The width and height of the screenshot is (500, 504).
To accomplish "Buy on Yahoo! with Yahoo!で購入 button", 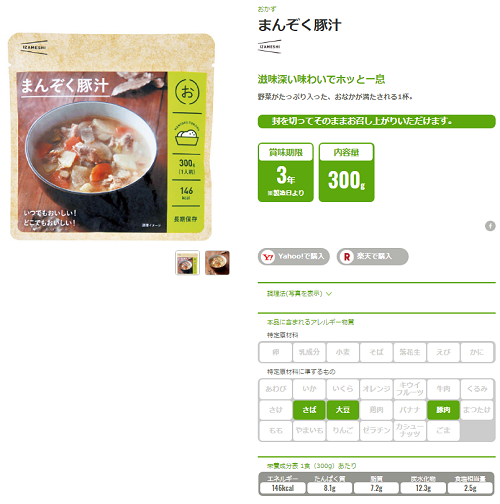I will [294, 257].
